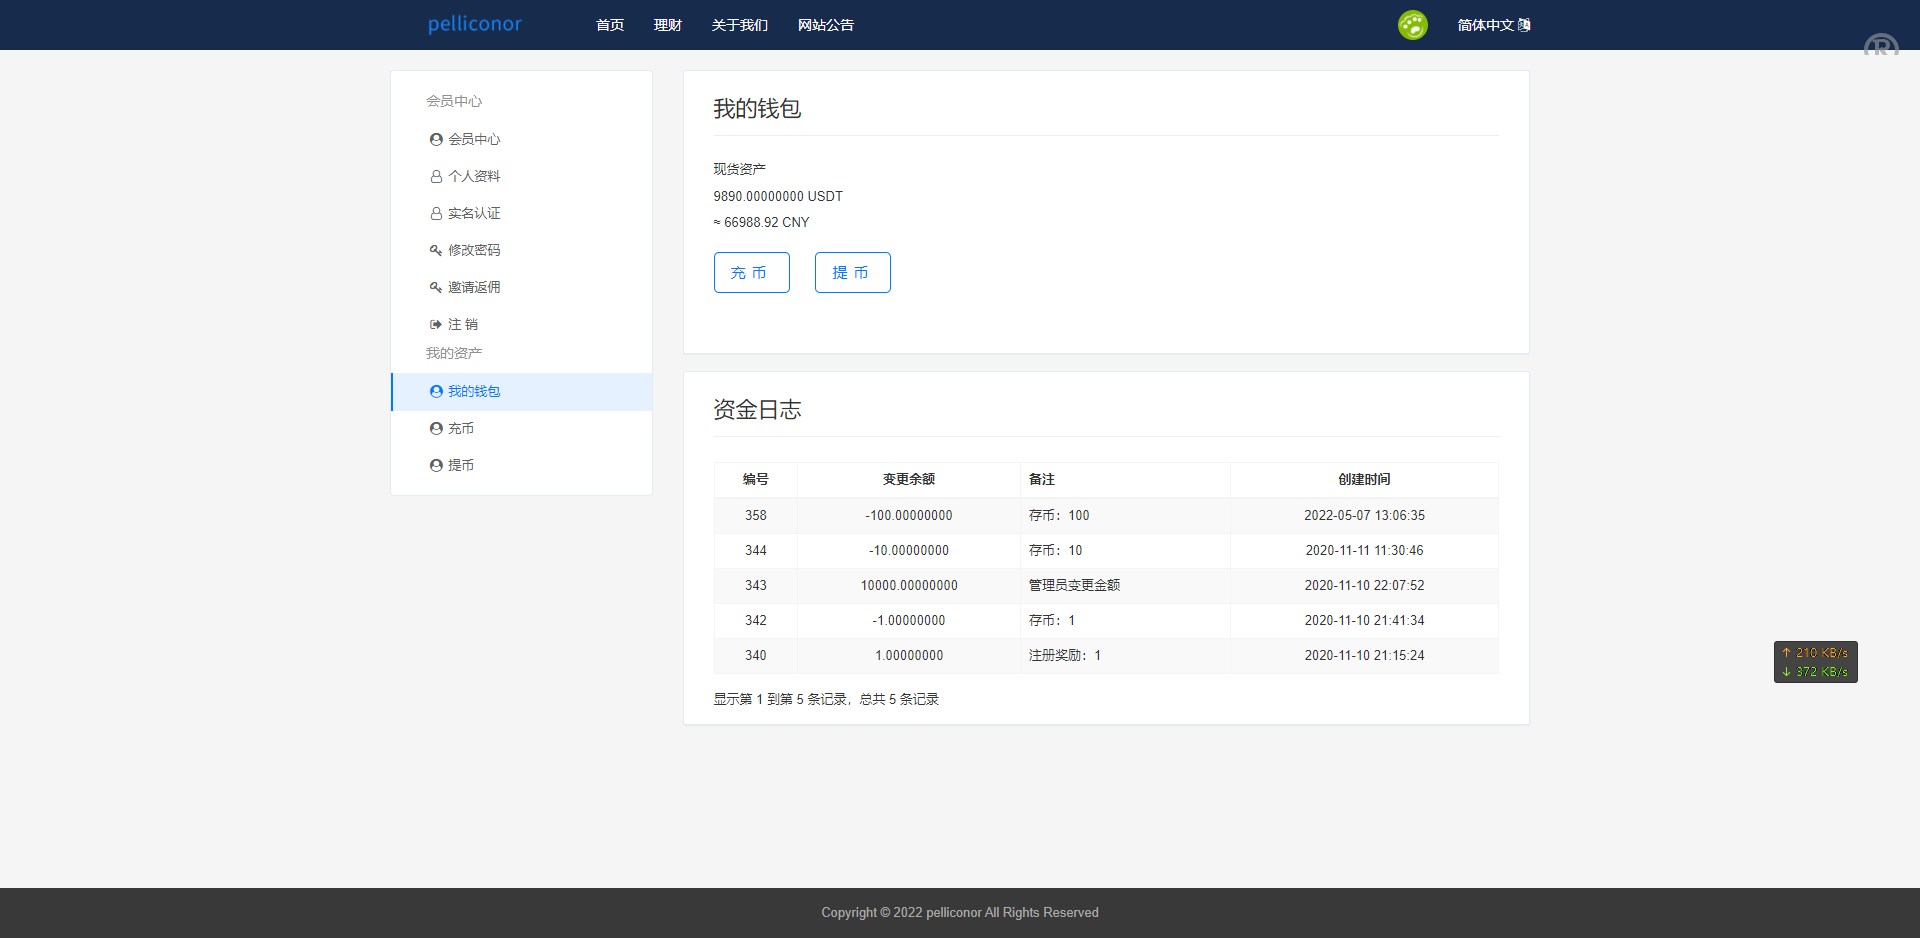Open the 简体中文 language dropdown
The height and width of the screenshot is (938, 1920).
pyautogui.click(x=1493, y=25)
